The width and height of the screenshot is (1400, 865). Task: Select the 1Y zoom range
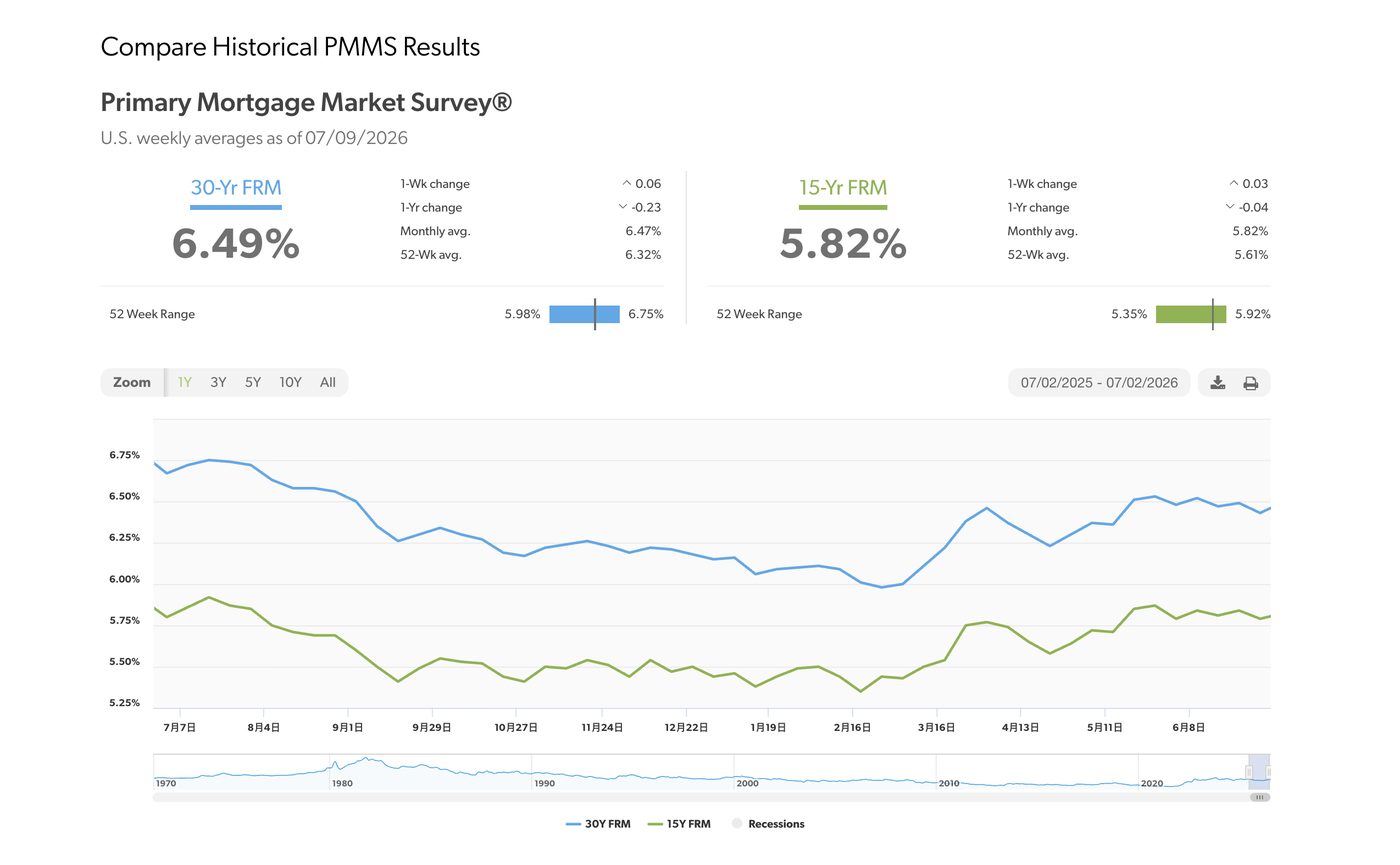click(185, 382)
